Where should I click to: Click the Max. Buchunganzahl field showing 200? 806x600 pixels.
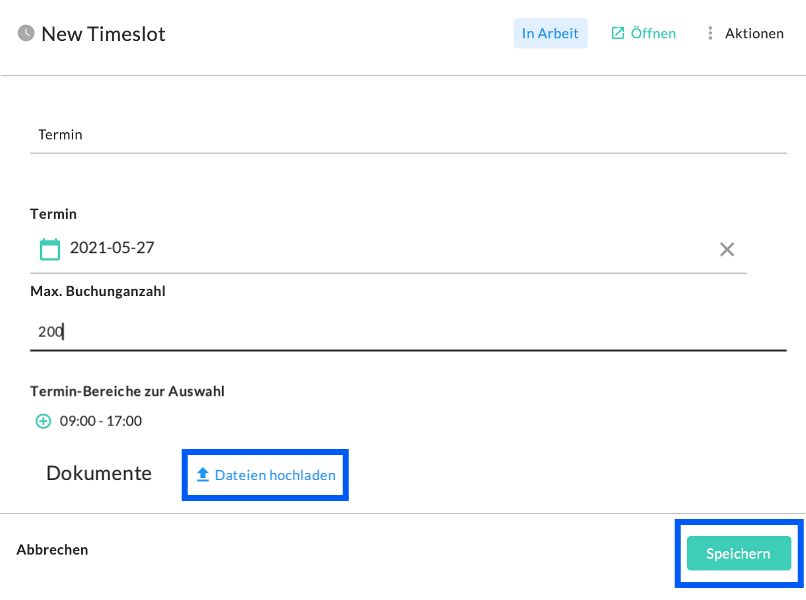pos(408,331)
